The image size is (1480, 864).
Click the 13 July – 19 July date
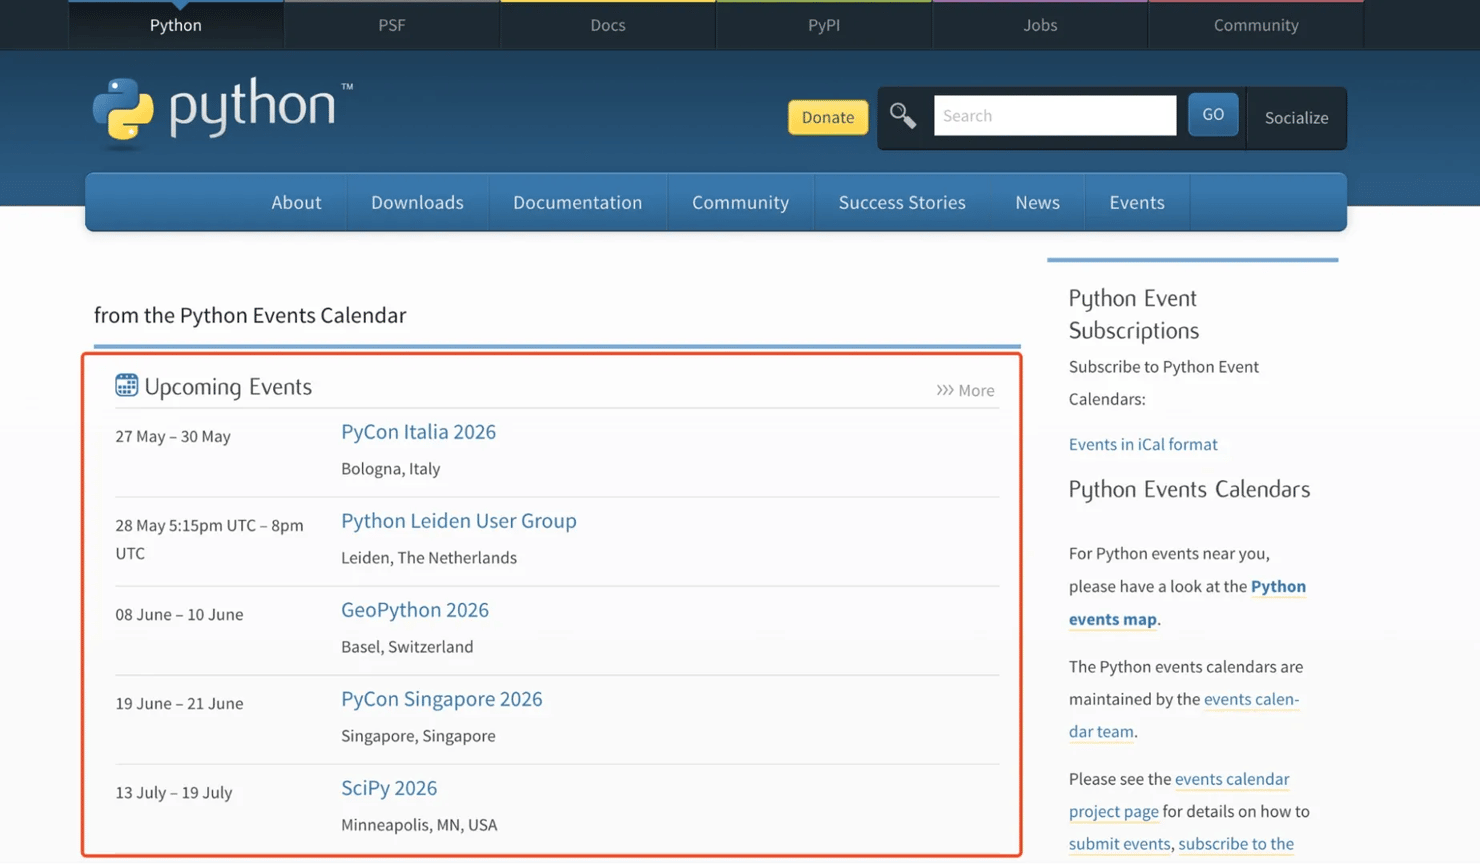point(174,792)
